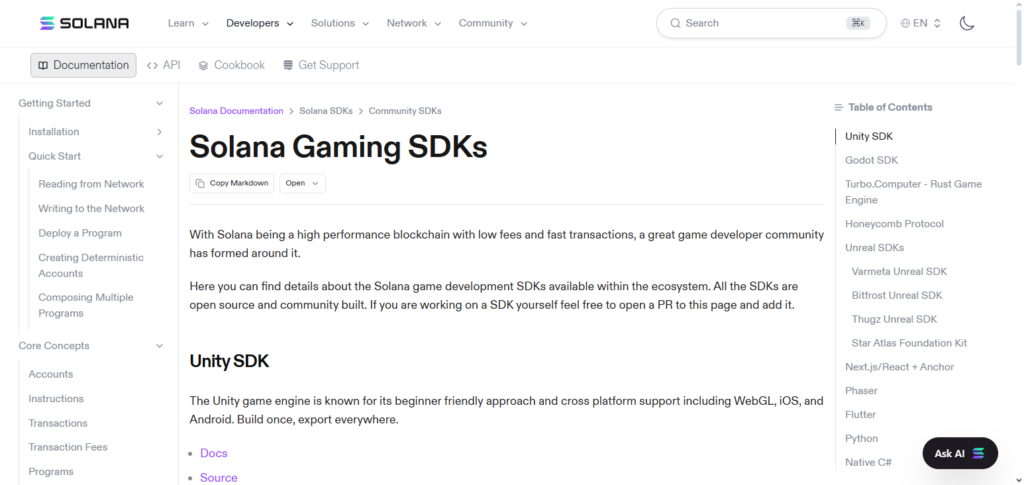
Task: Jump to Turbo.Computer Rust Game Engine
Action: coord(913,192)
